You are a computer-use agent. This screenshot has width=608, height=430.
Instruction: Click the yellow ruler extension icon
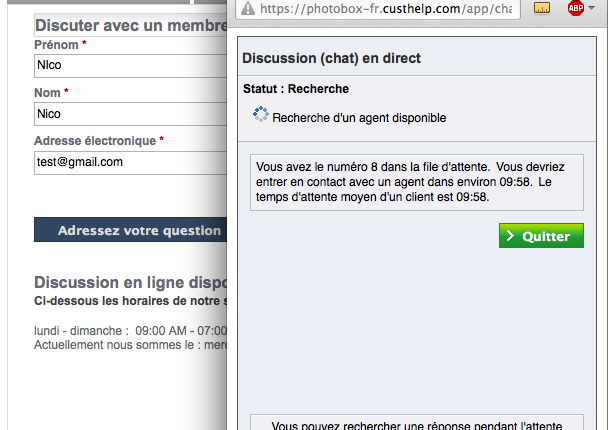542,7
